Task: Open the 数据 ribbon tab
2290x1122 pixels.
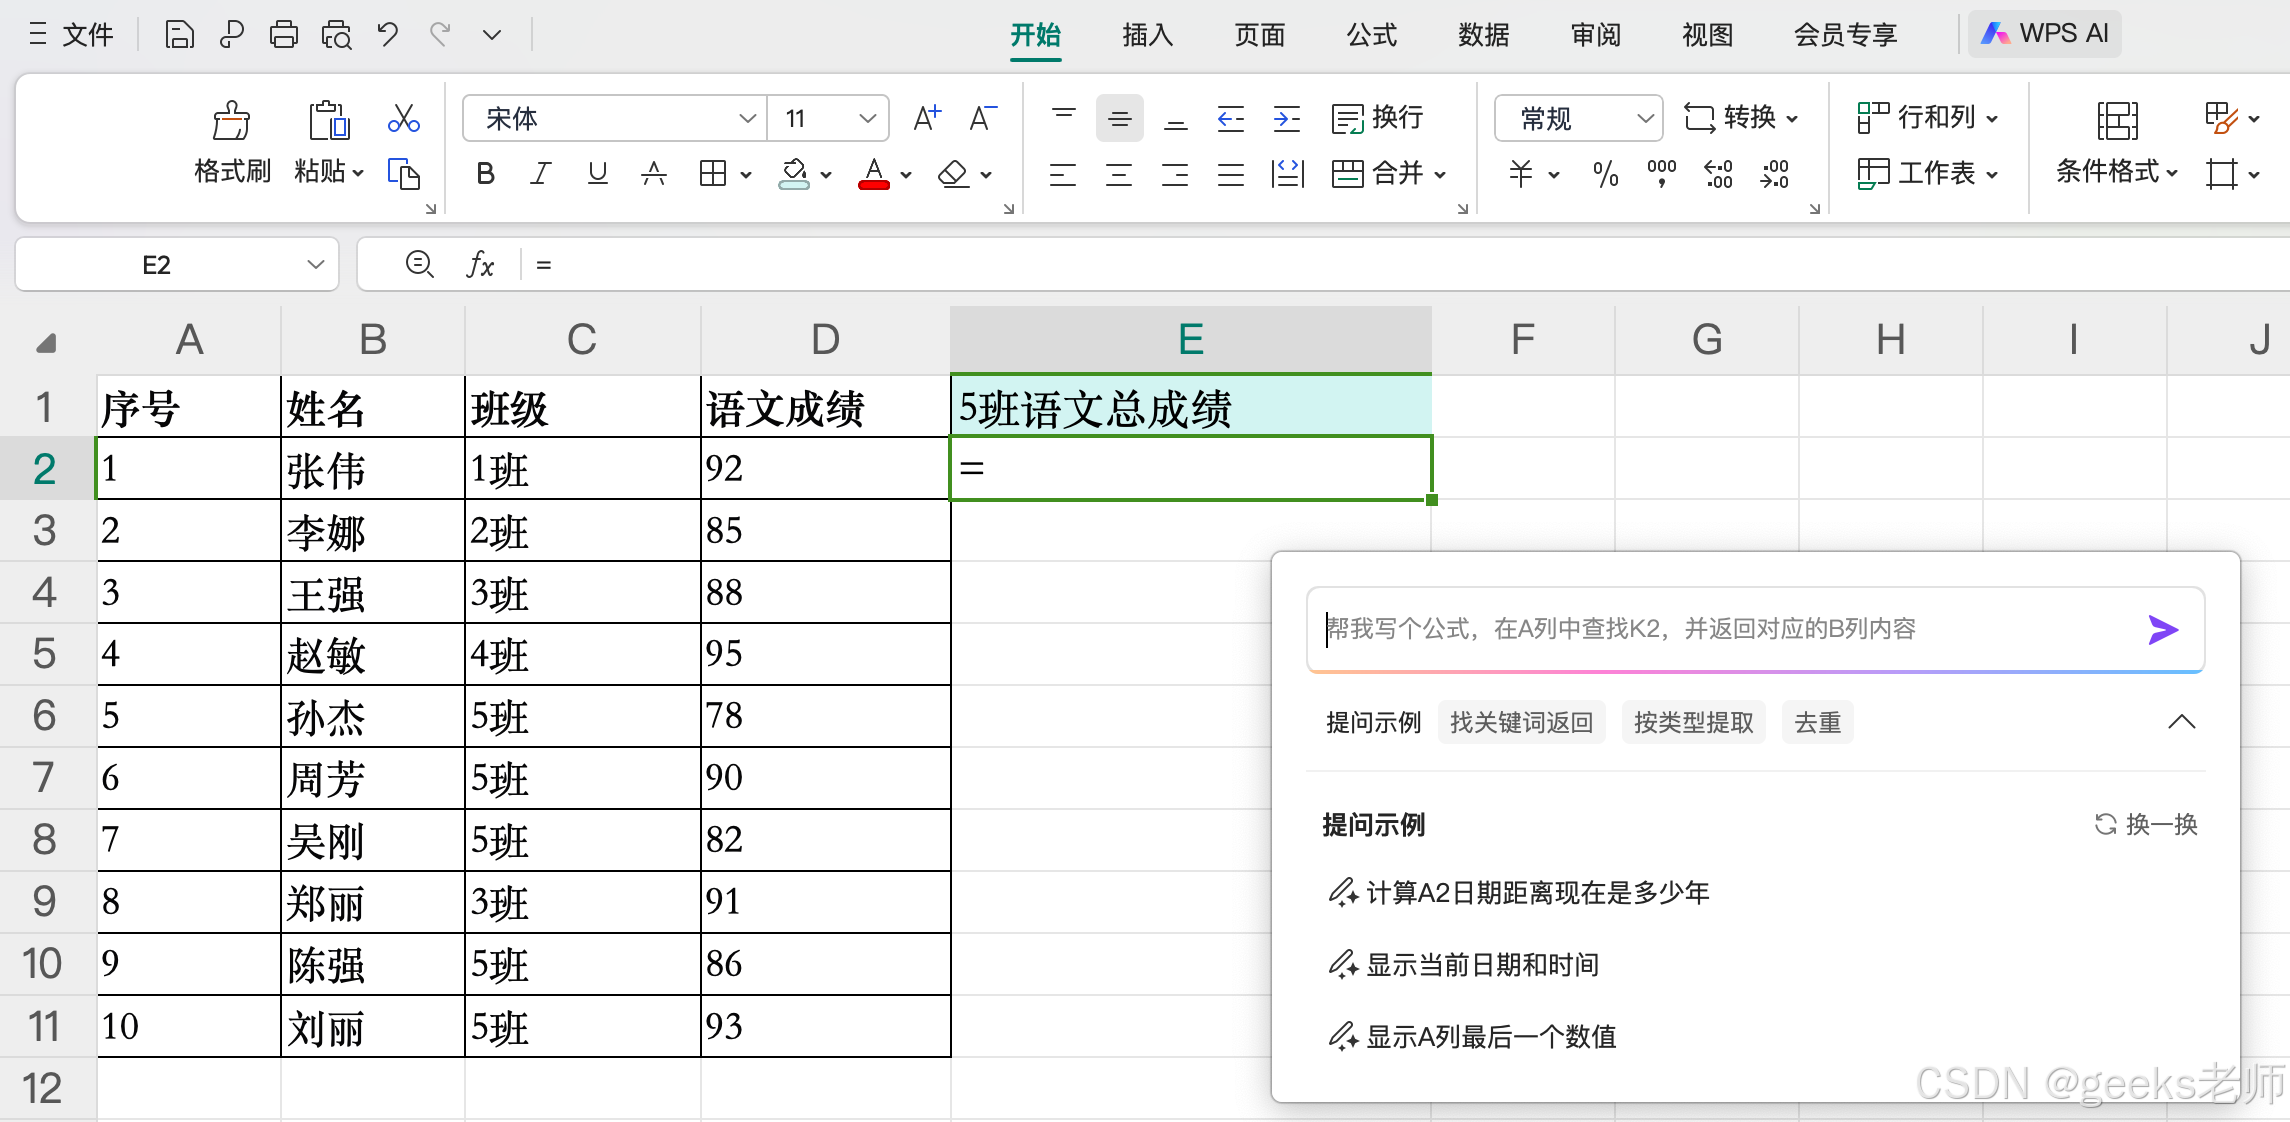Action: (x=1483, y=35)
